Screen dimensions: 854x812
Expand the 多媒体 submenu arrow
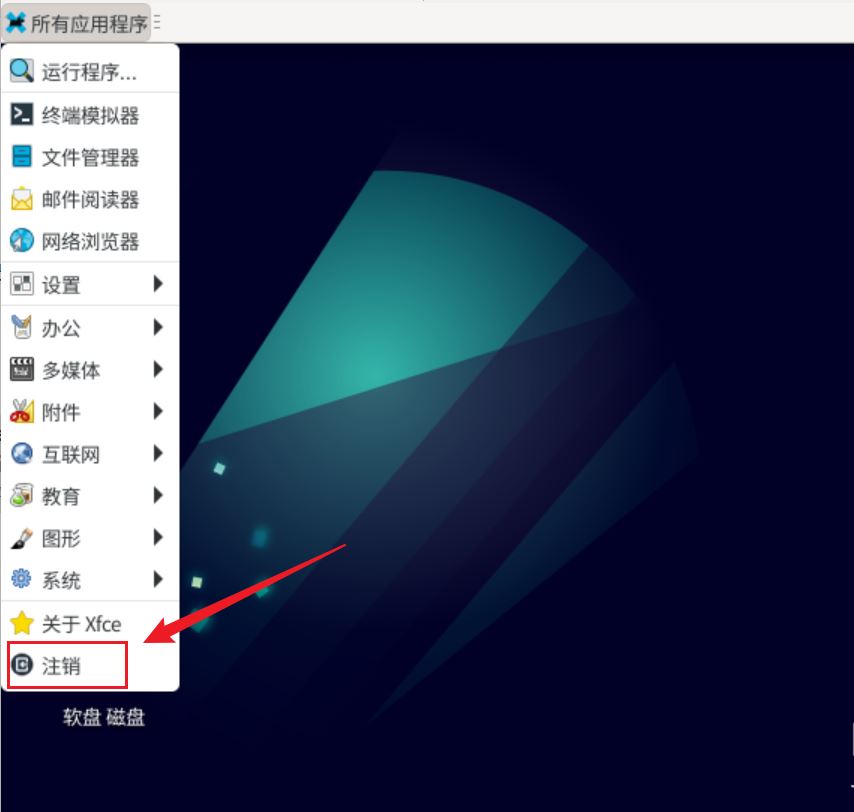pyautogui.click(x=158, y=369)
